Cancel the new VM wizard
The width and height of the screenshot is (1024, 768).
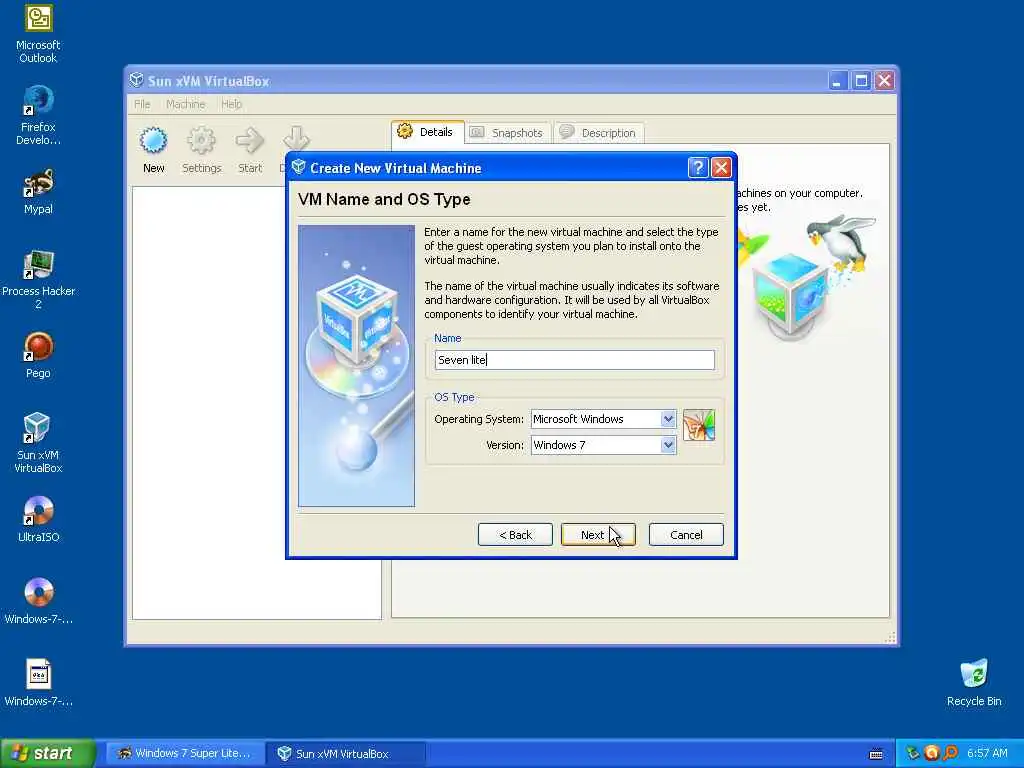point(686,535)
